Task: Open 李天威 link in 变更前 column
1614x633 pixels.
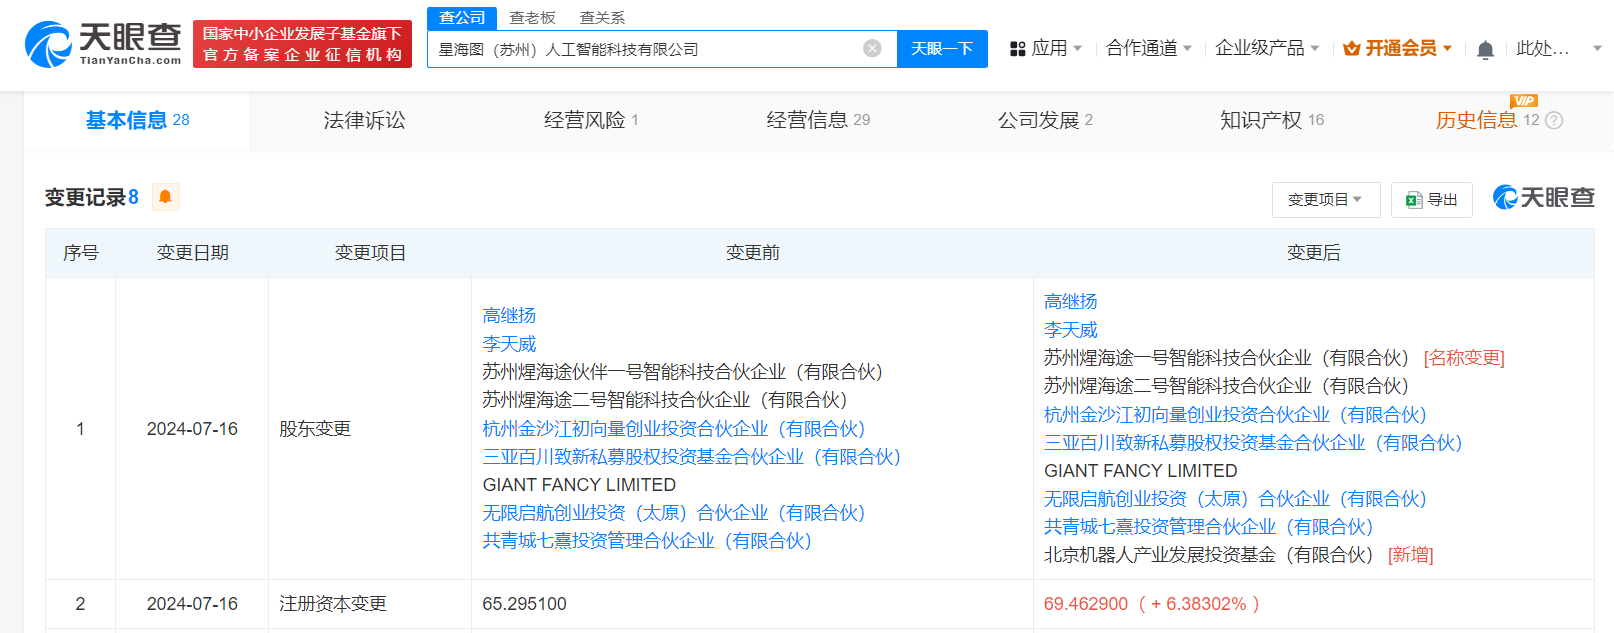Action: click(x=509, y=344)
